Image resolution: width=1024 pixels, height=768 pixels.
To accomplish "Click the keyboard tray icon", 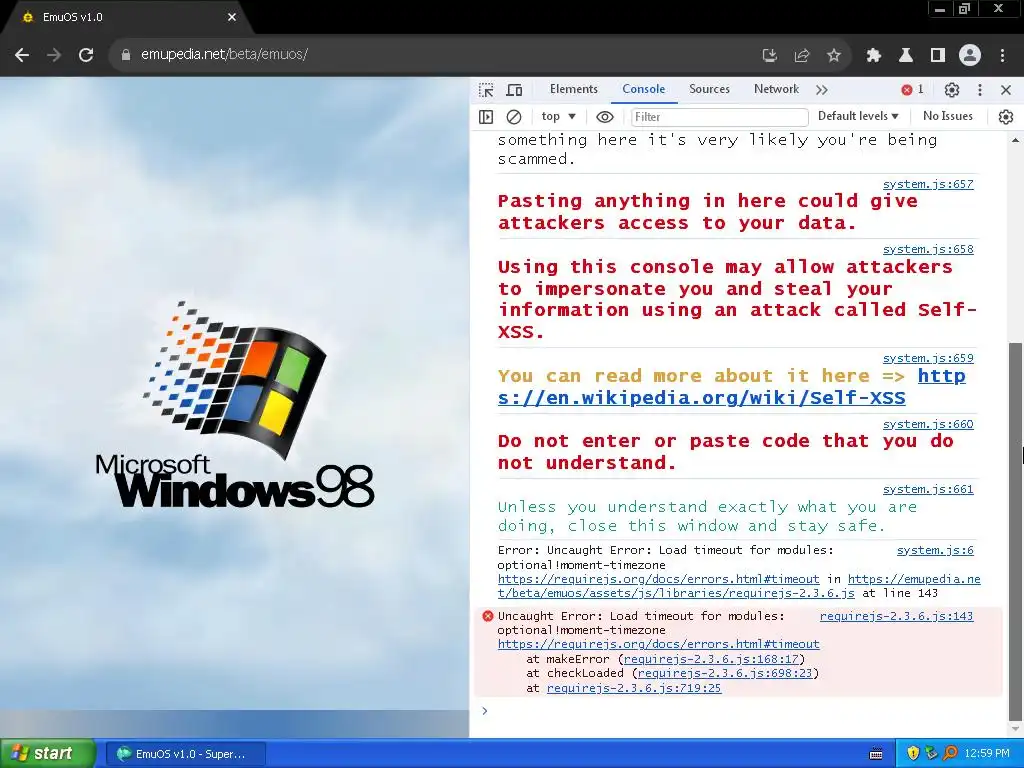I will pyautogui.click(x=876, y=754).
